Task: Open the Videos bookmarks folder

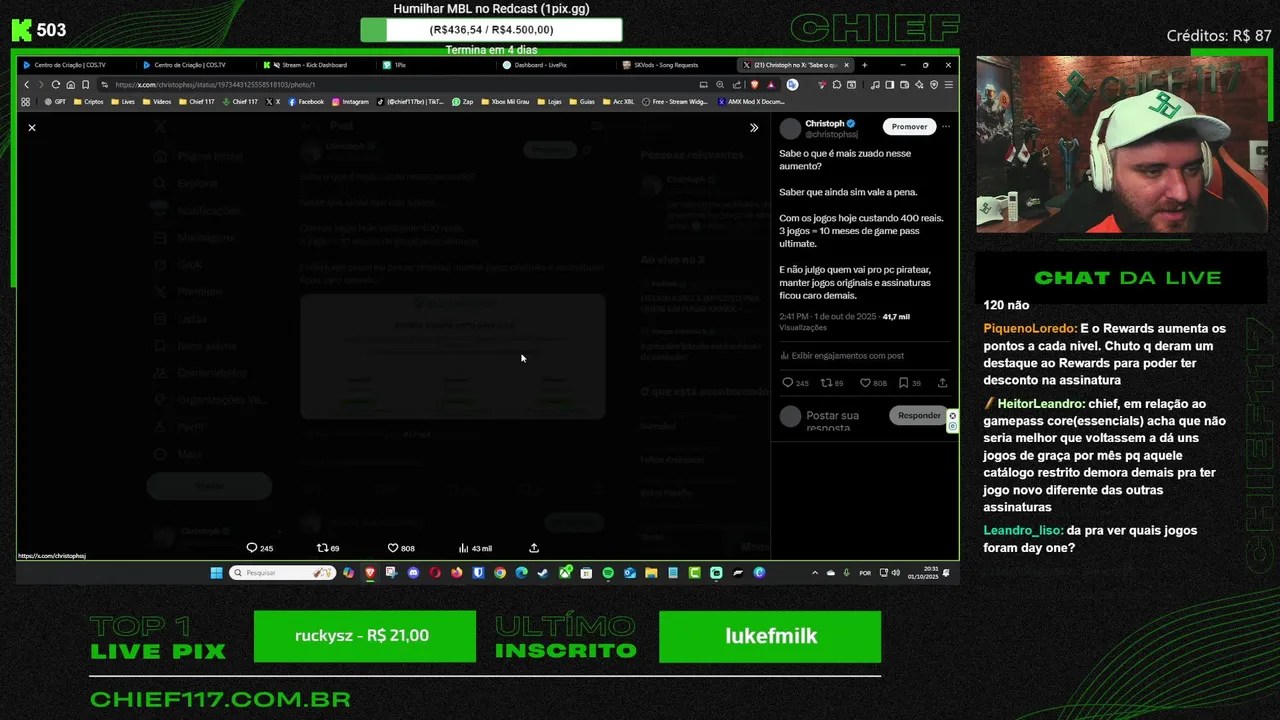Action: click(x=157, y=101)
